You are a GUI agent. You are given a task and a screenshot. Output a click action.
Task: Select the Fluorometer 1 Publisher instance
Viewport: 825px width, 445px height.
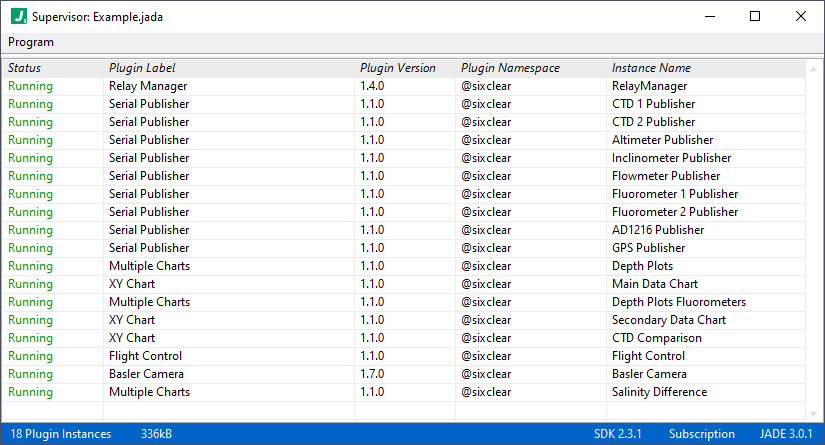[x=675, y=194]
